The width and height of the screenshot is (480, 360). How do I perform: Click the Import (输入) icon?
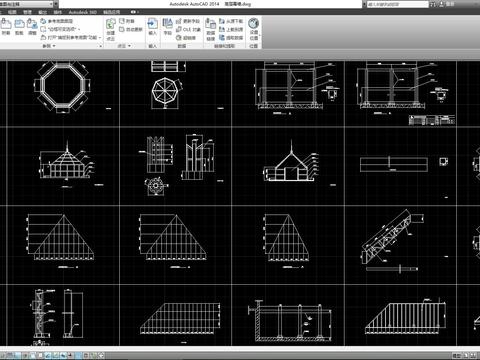[152, 27]
